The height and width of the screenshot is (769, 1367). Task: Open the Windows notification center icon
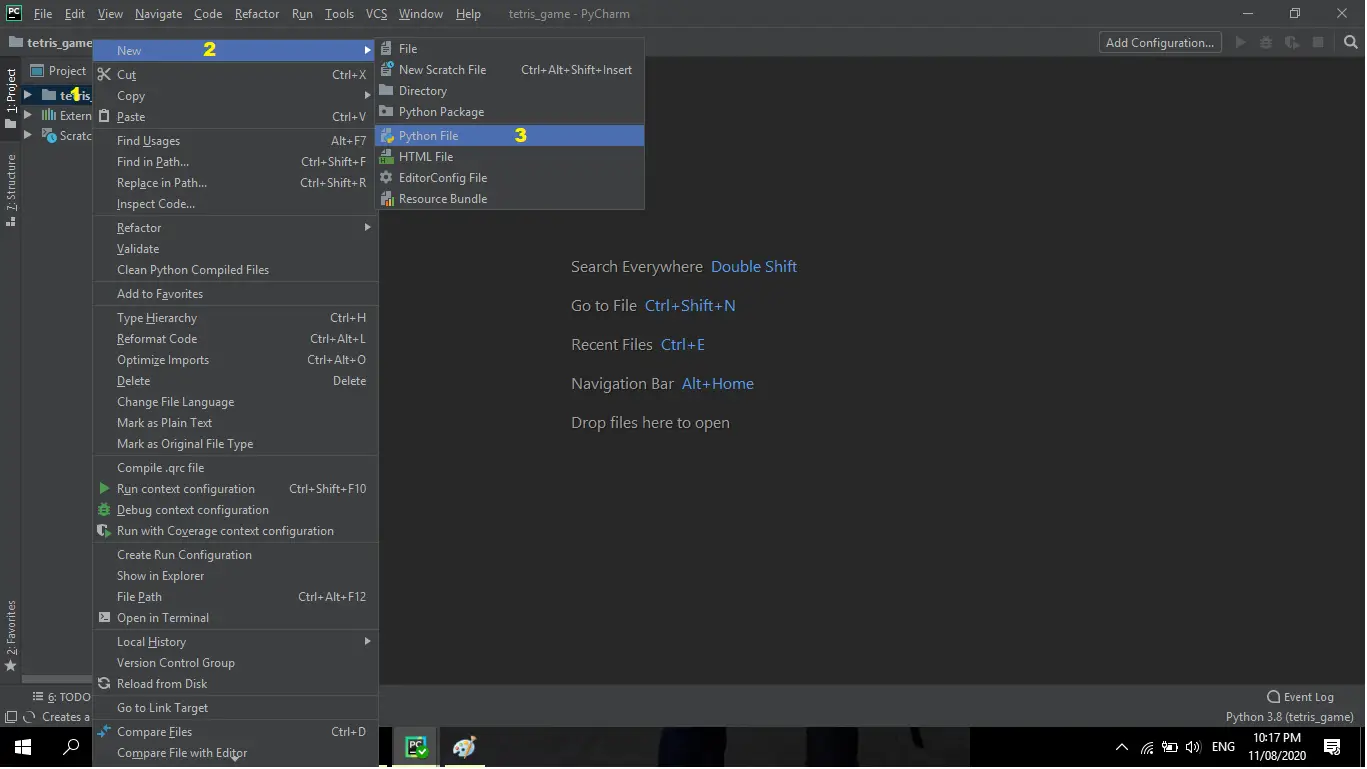1332,747
